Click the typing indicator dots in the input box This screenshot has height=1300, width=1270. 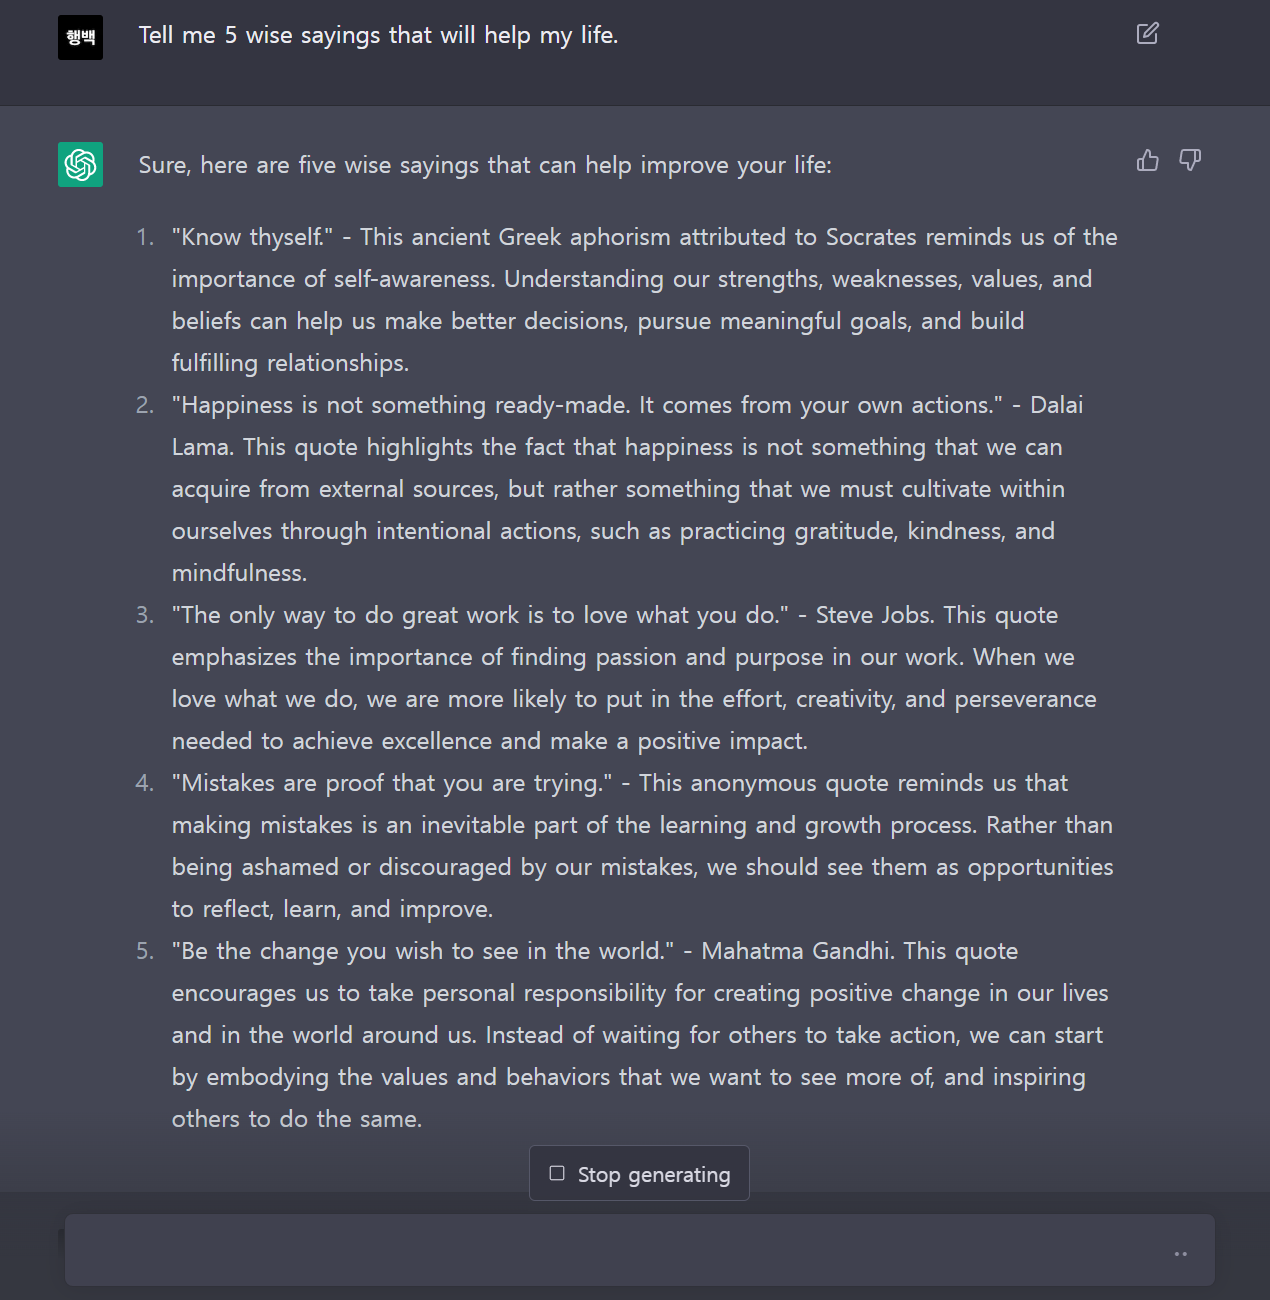pos(1180,1253)
